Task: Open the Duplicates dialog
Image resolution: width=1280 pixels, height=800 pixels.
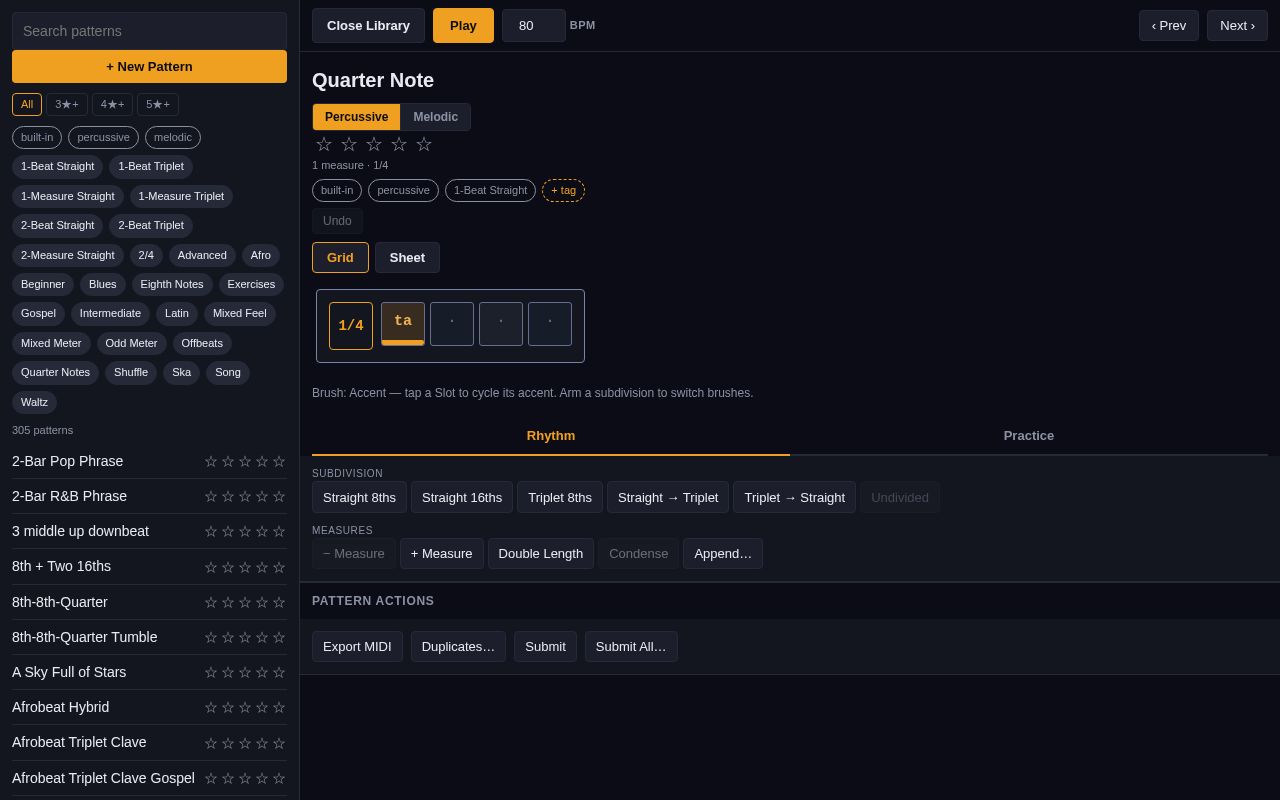Action: (x=458, y=646)
